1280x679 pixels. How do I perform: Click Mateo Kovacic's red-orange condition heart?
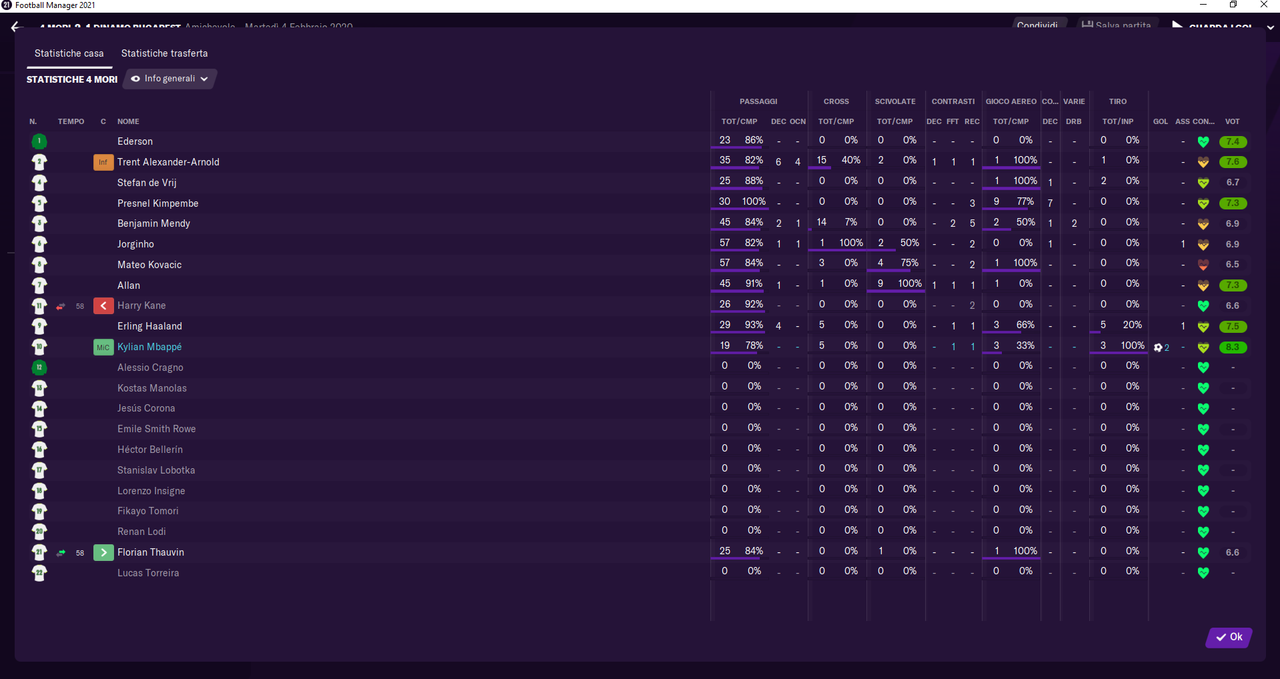tap(1203, 265)
